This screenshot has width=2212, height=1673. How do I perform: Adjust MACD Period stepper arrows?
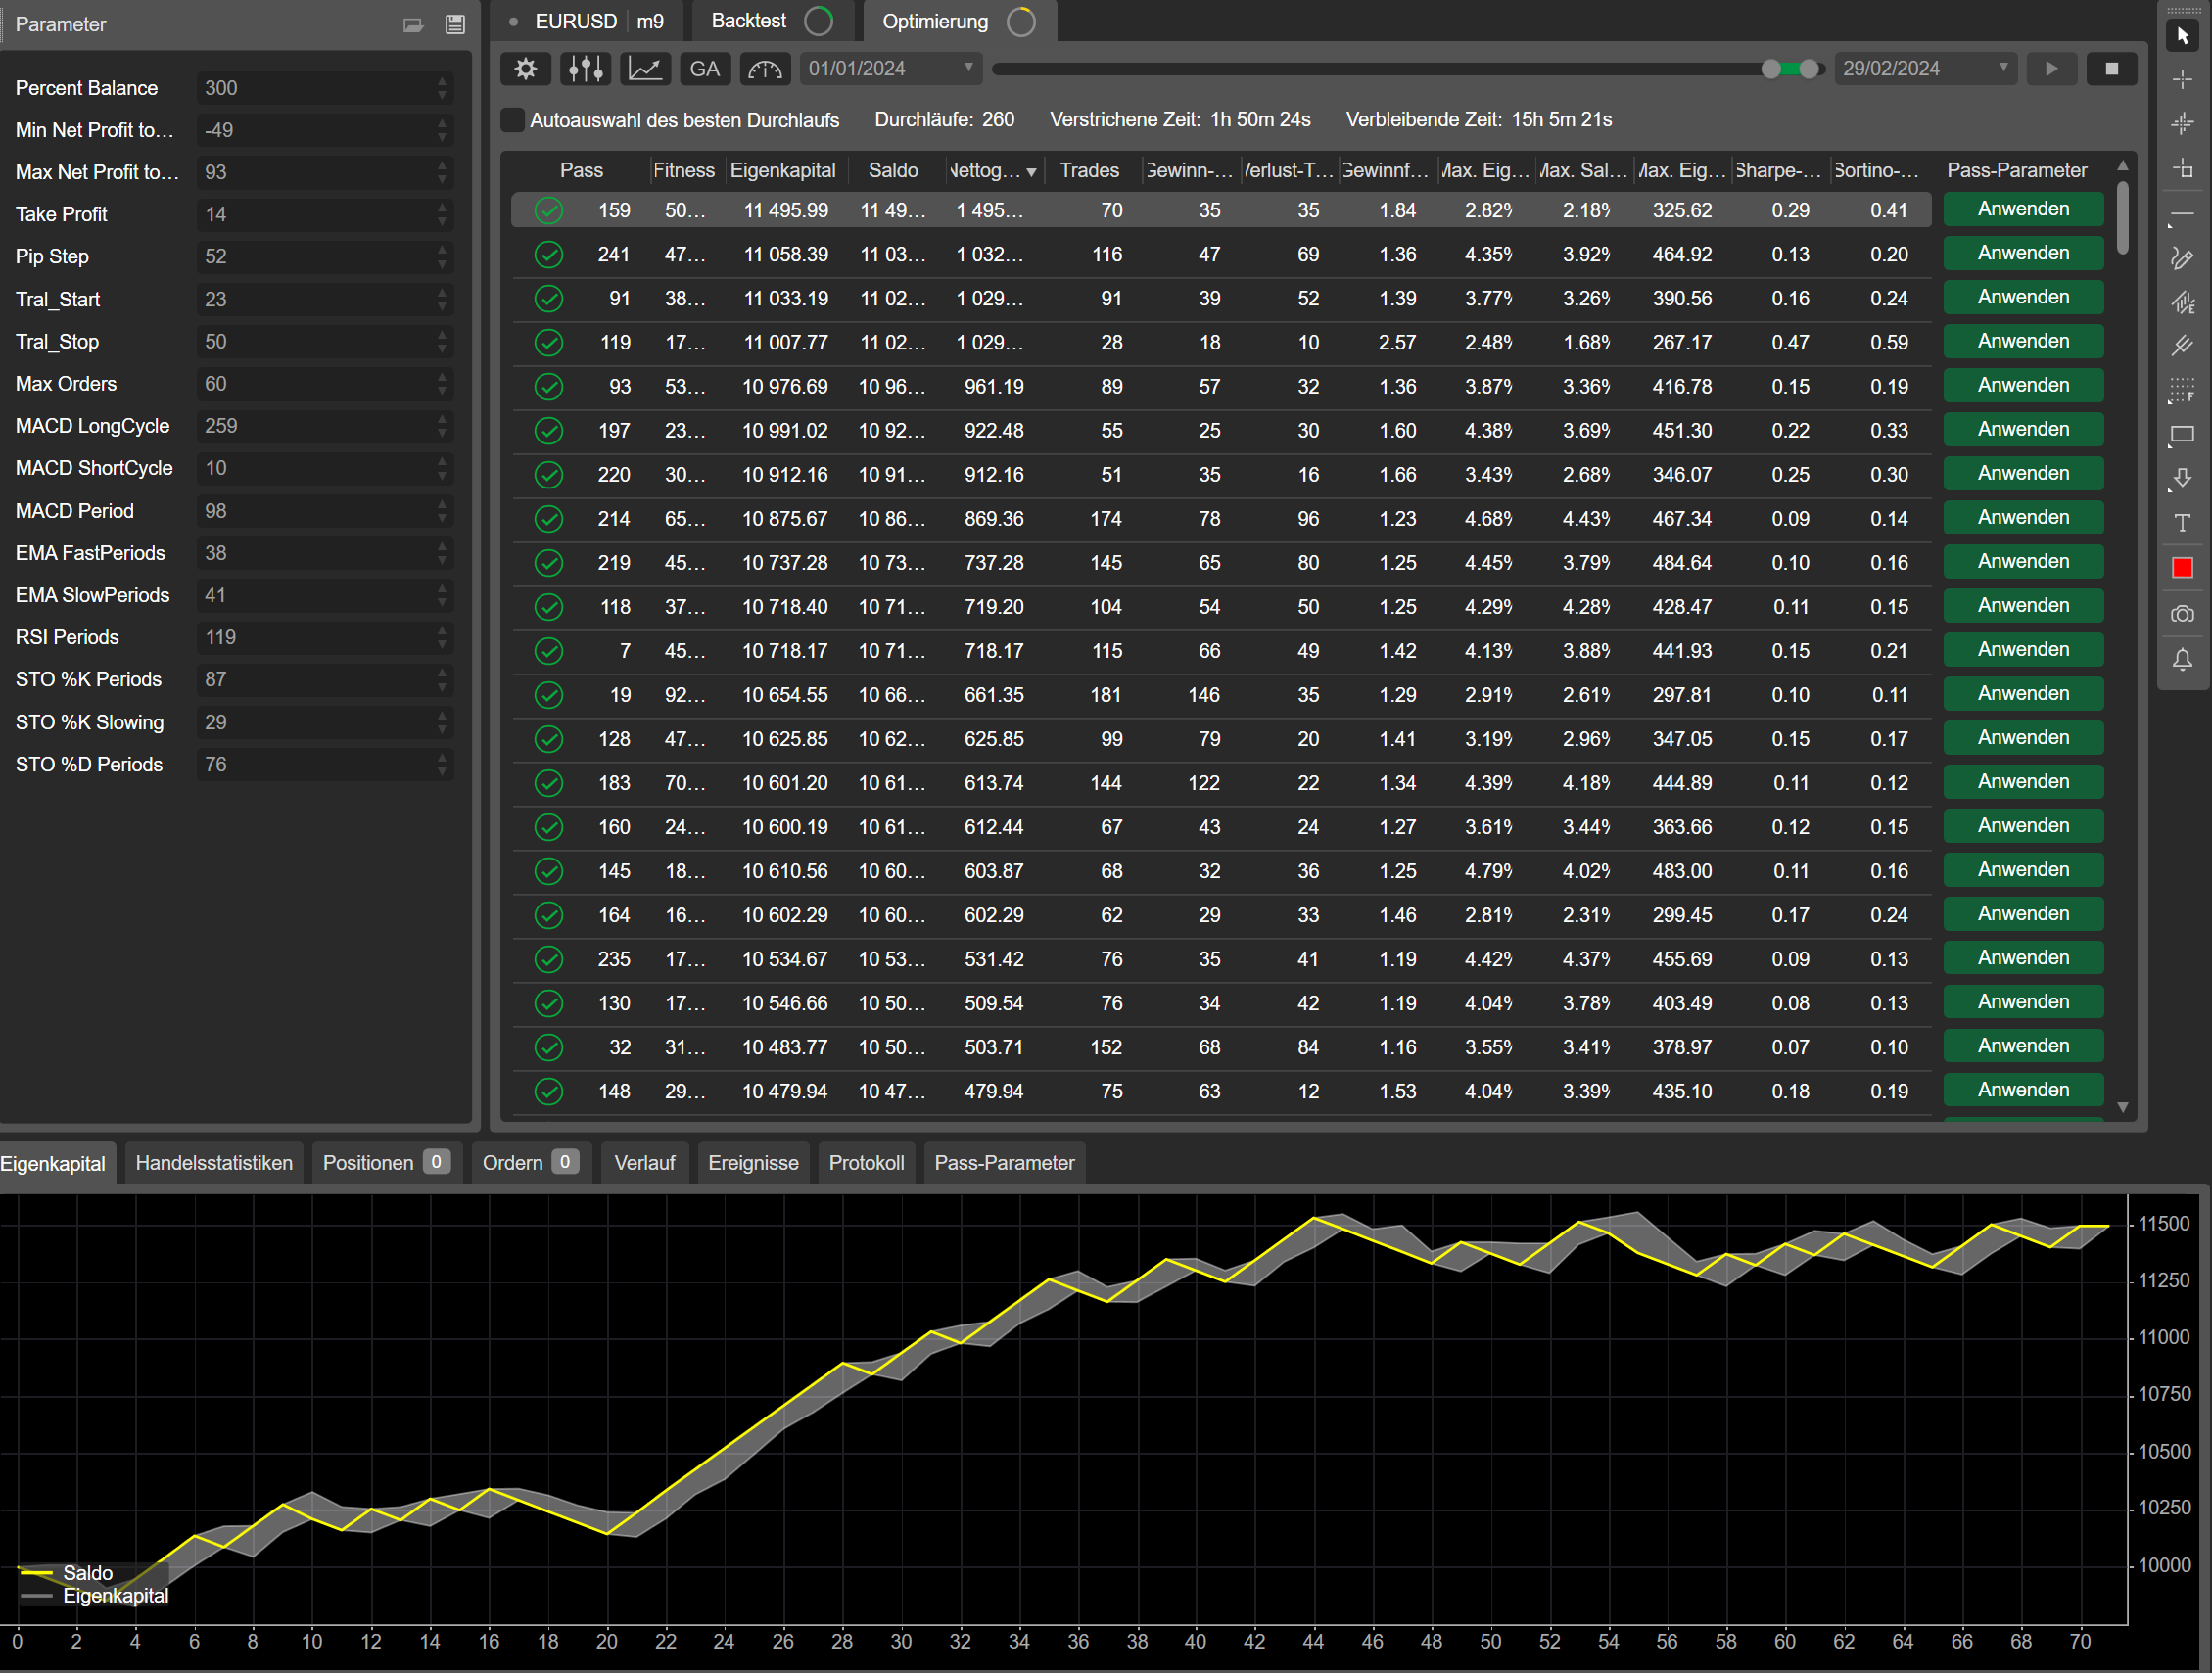click(442, 511)
